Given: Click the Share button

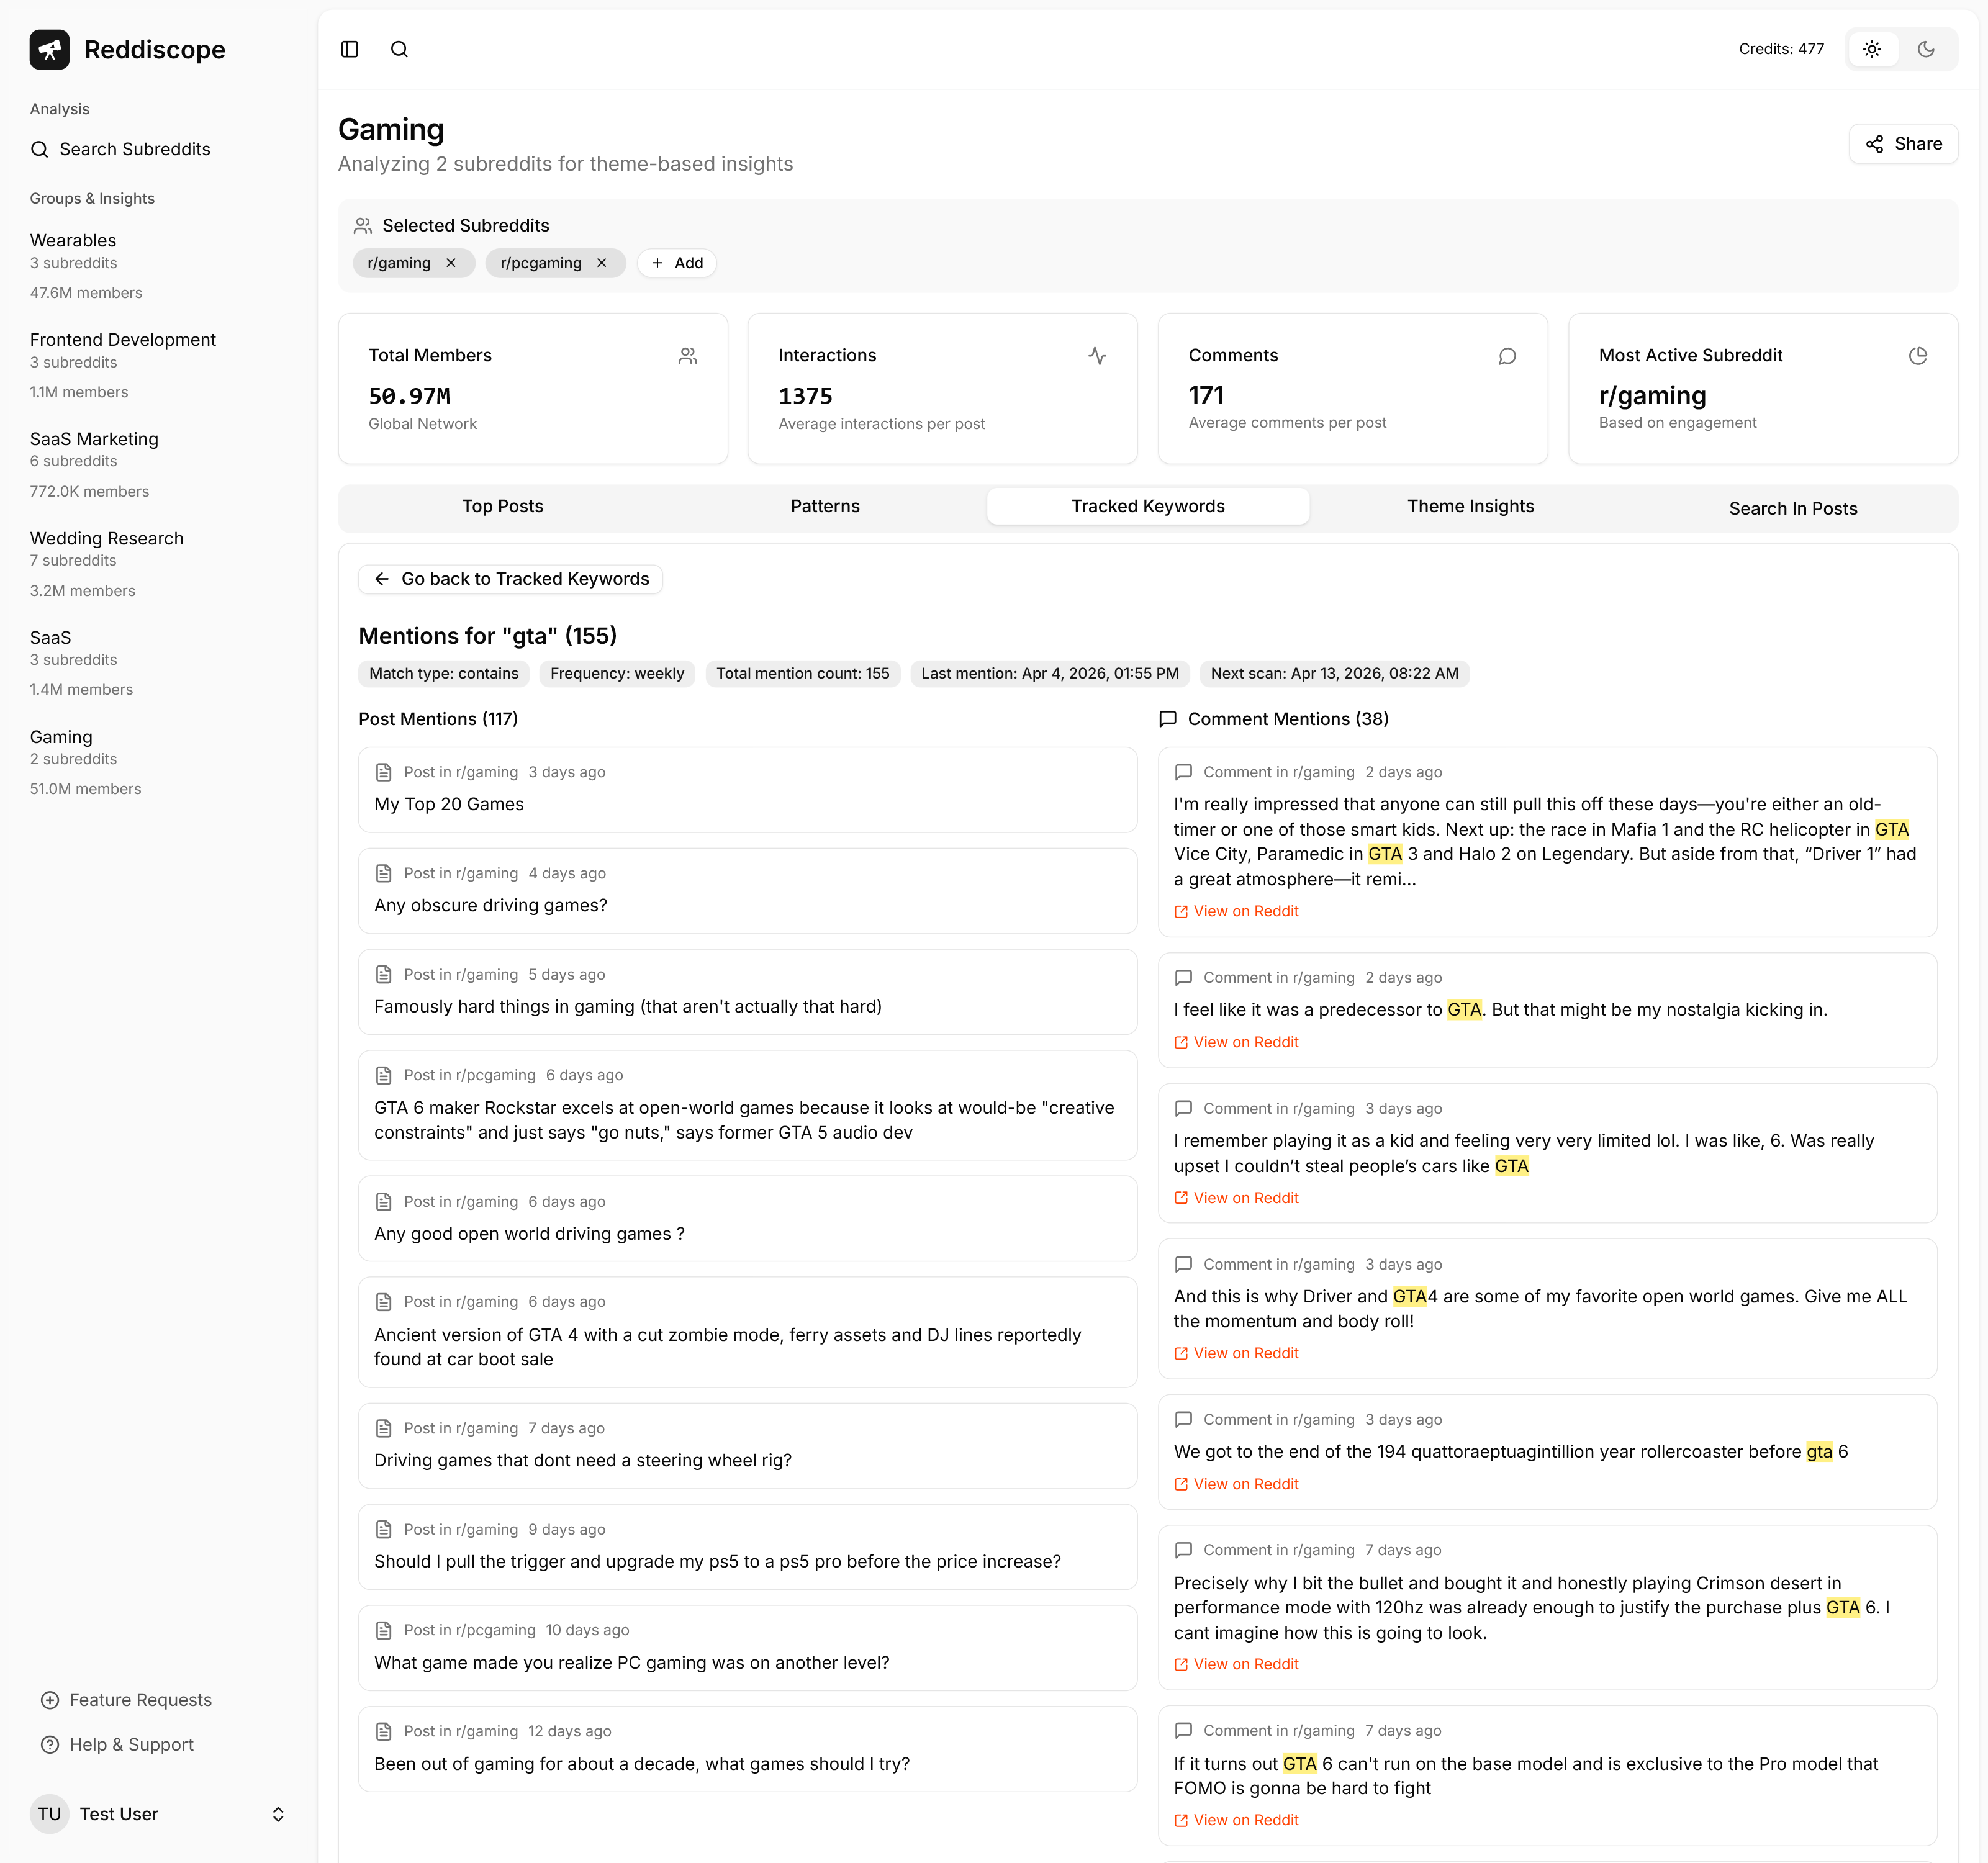Looking at the screenshot, I should pyautogui.click(x=1903, y=143).
